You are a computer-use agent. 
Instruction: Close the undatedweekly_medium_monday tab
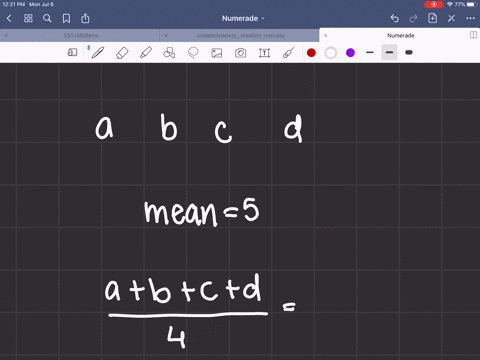click(166, 35)
